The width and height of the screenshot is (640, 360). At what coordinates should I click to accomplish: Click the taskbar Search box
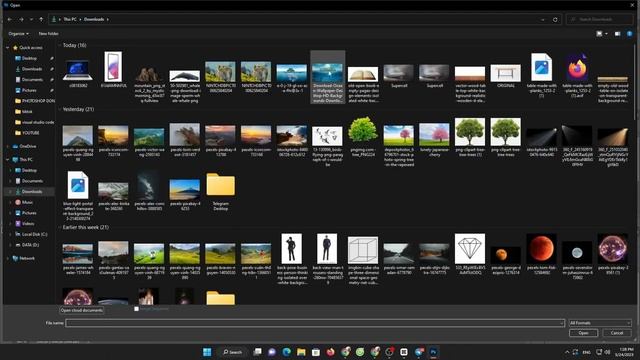point(233,352)
